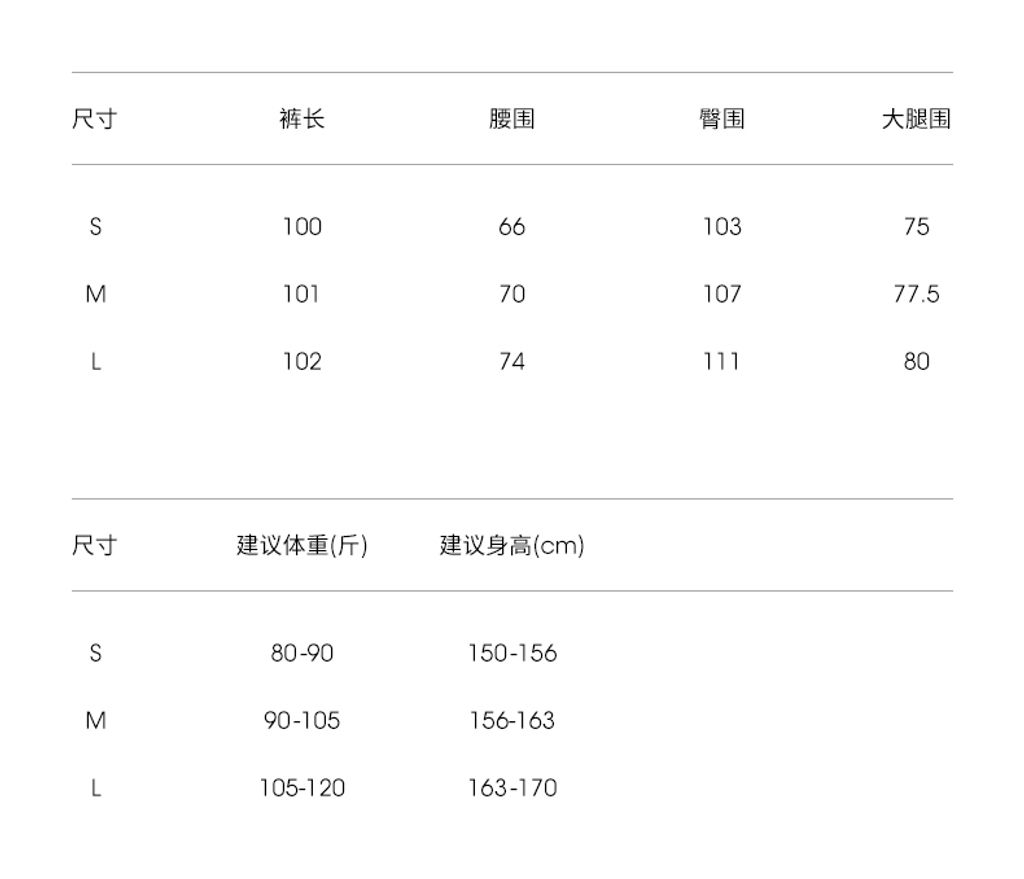Screen dimensions: 1024x879
Task: Click the 建议体重(斤) column header
Action: [302, 546]
